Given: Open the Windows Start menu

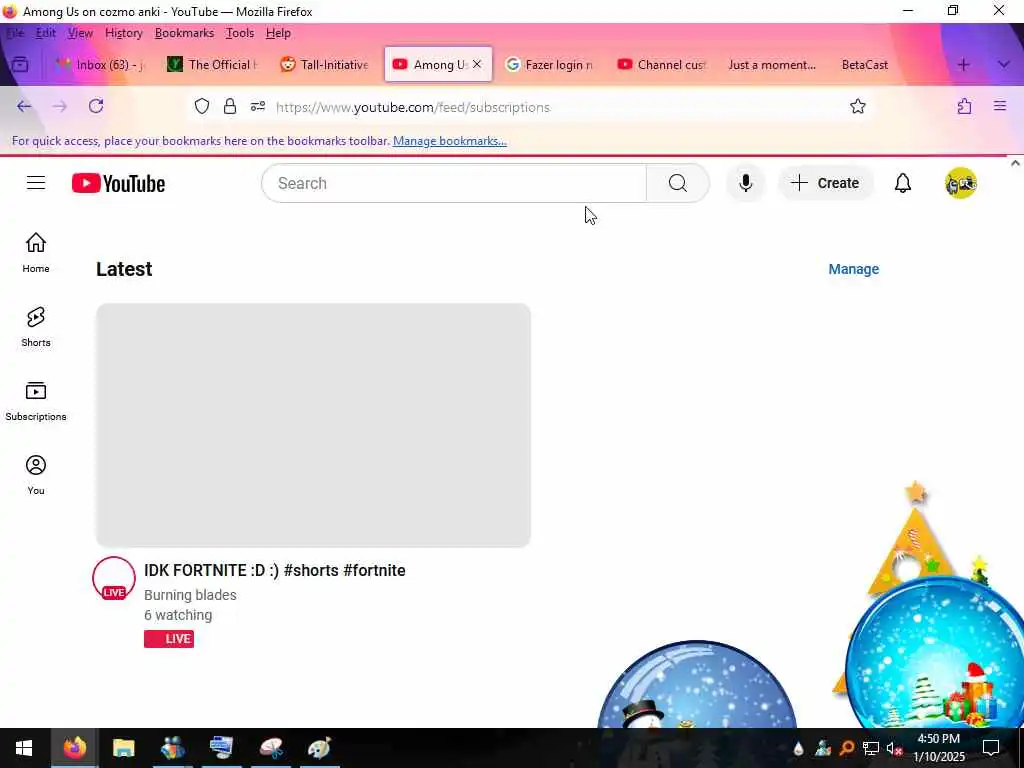Looking at the screenshot, I should tap(24, 748).
